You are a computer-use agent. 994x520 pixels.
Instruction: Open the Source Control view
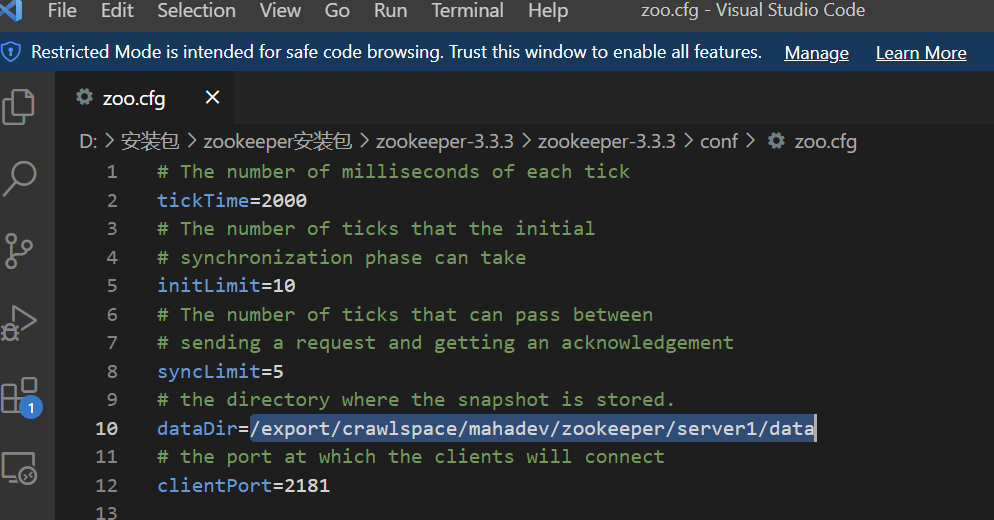(x=18, y=251)
